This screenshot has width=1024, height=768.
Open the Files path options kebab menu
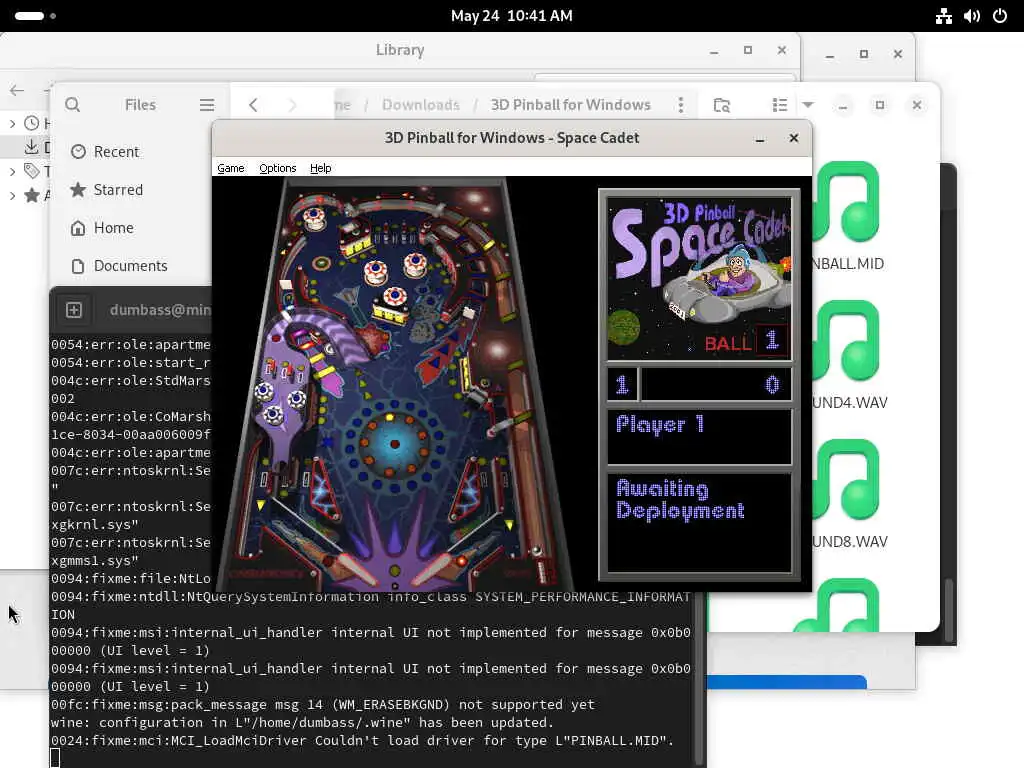pyautogui.click(x=680, y=104)
